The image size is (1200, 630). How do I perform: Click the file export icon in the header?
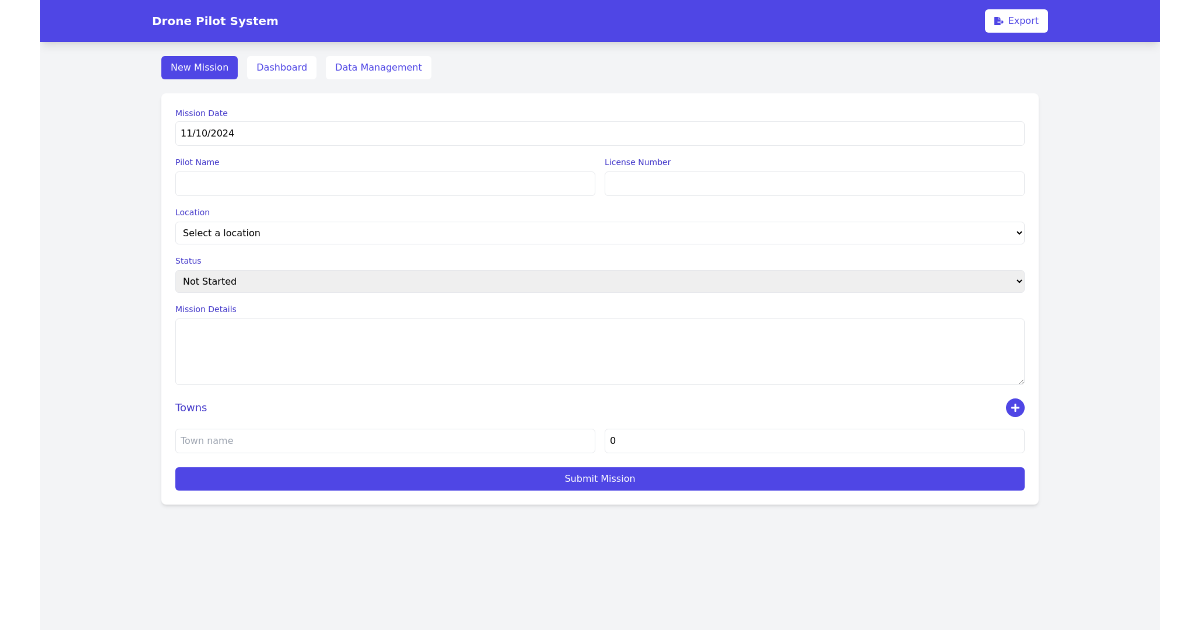[1000, 20]
